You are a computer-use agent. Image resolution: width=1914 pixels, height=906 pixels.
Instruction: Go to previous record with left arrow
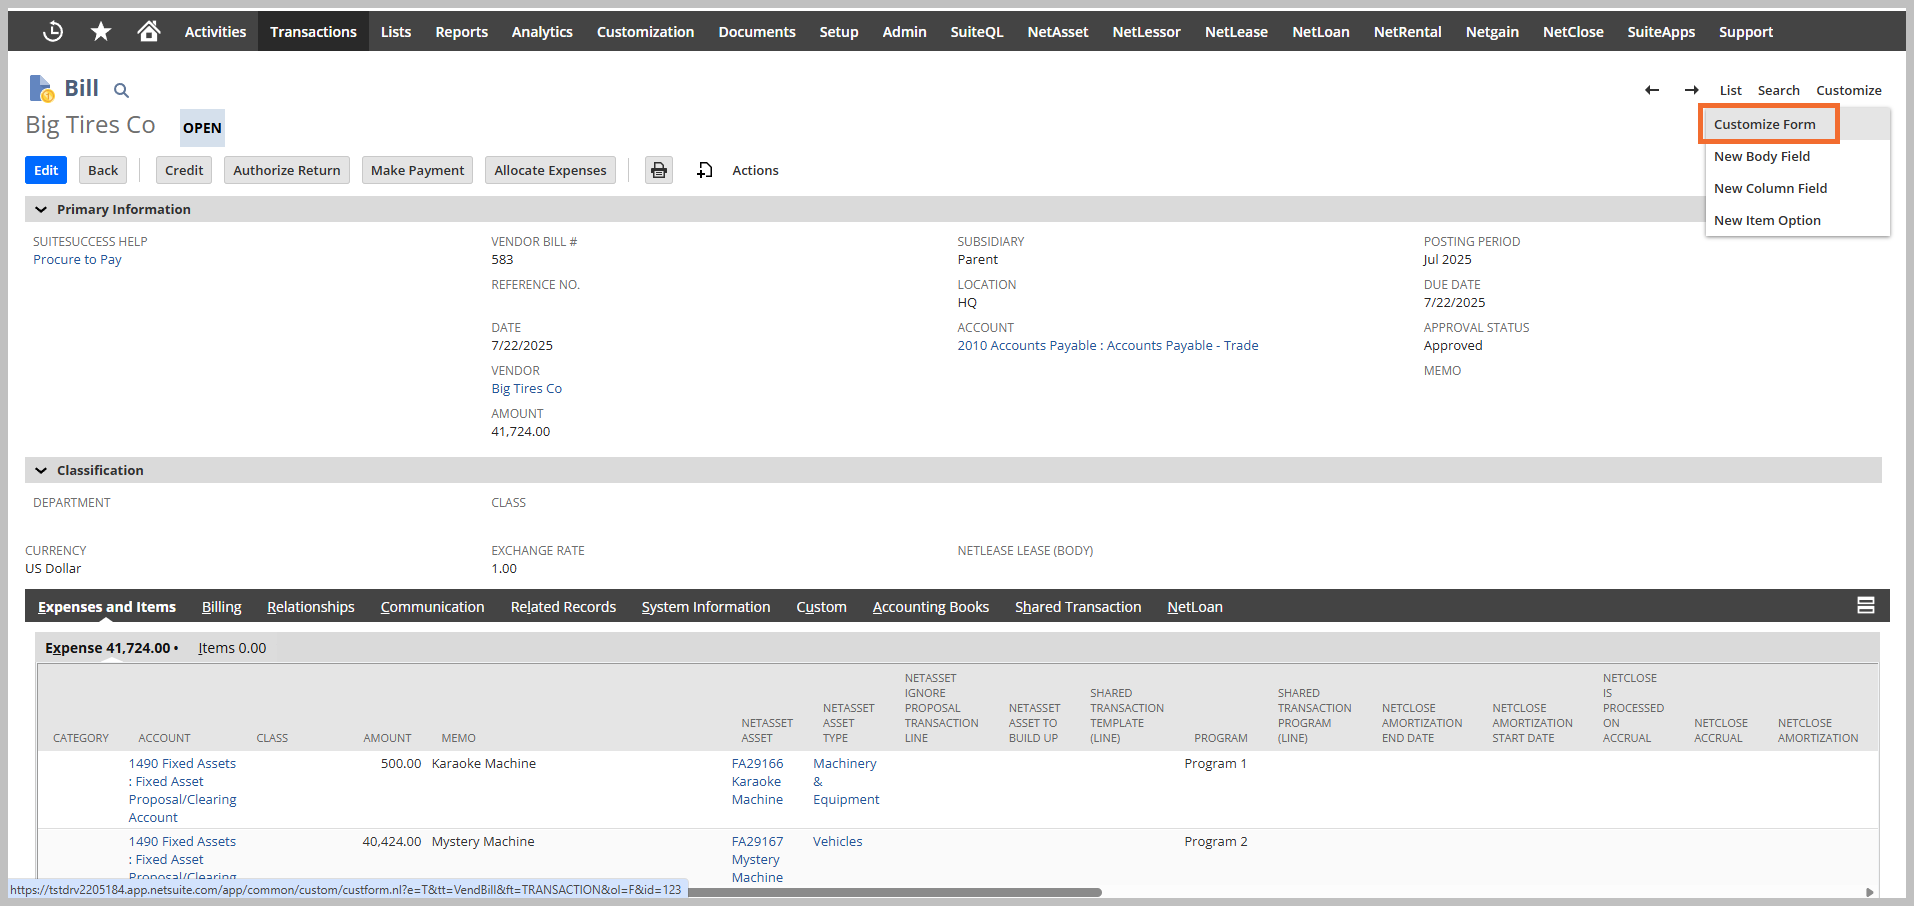pyautogui.click(x=1652, y=90)
